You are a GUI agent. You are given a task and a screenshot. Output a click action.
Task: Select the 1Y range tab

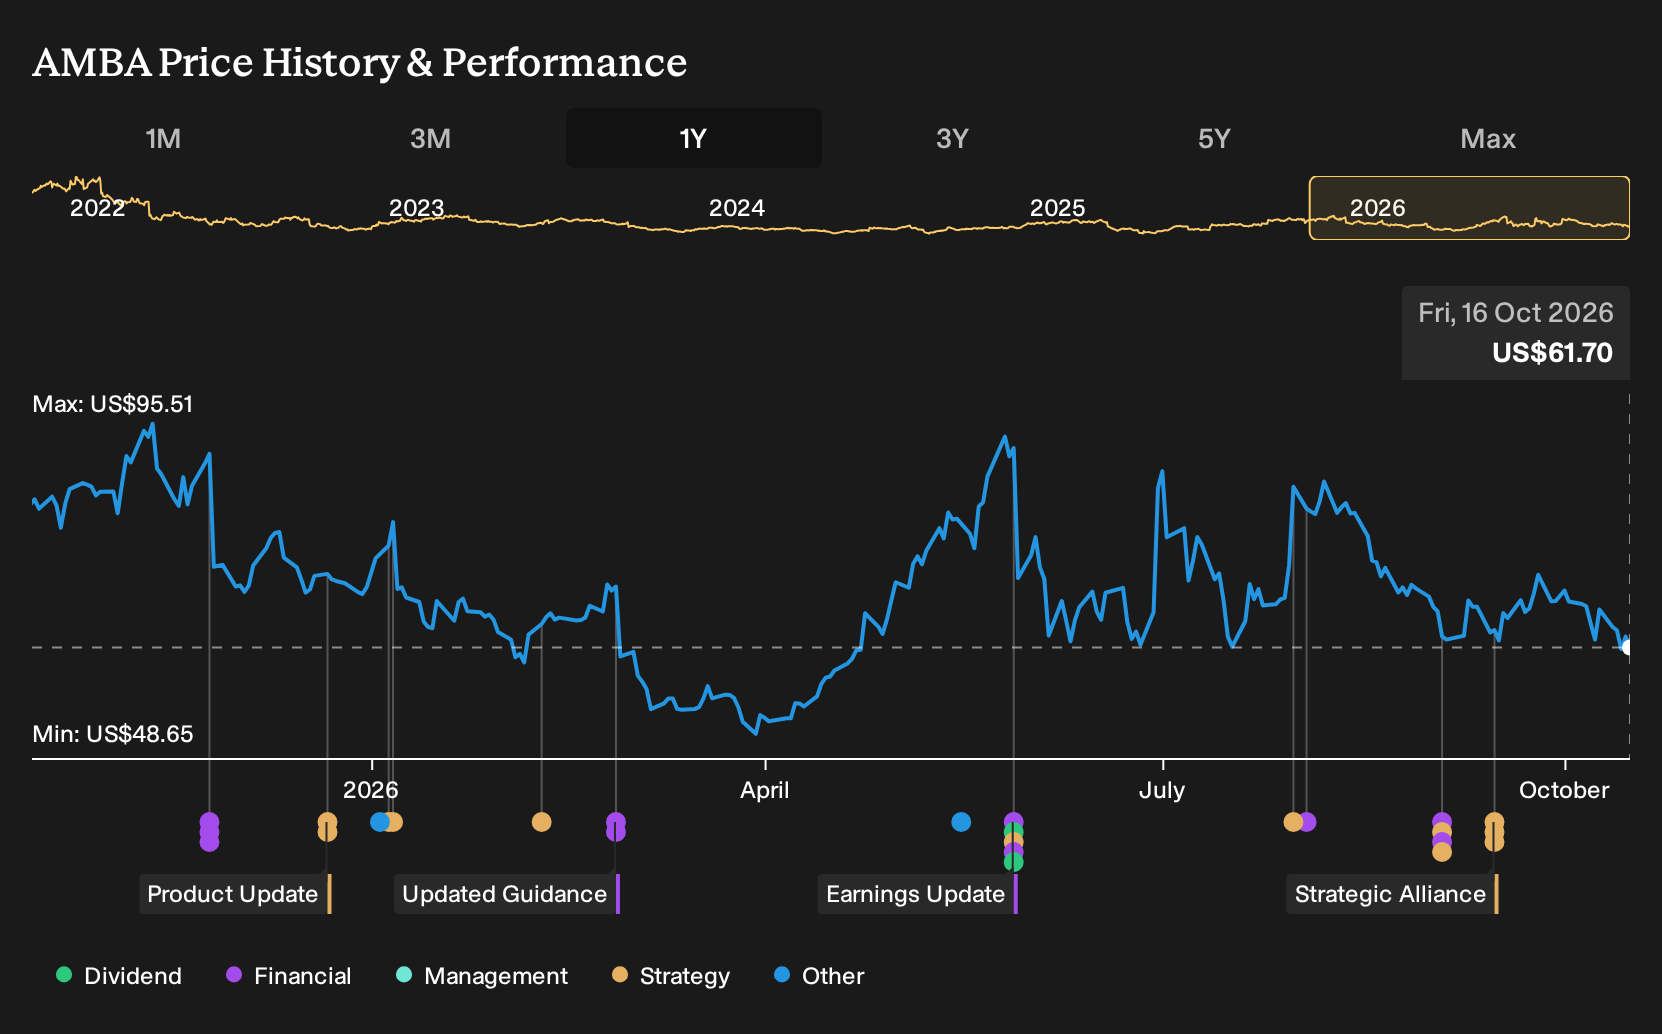tap(693, 138)
